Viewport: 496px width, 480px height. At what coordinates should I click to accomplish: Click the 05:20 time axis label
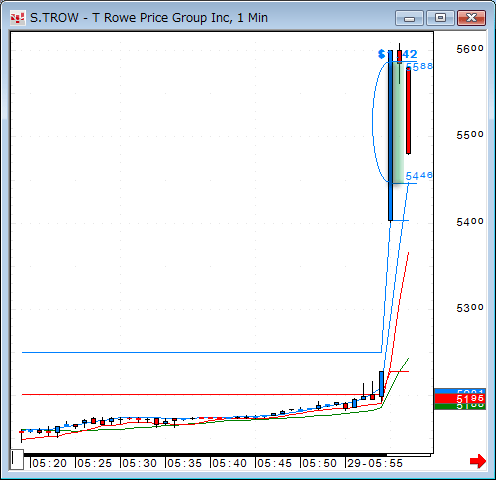tap(49, 463)
